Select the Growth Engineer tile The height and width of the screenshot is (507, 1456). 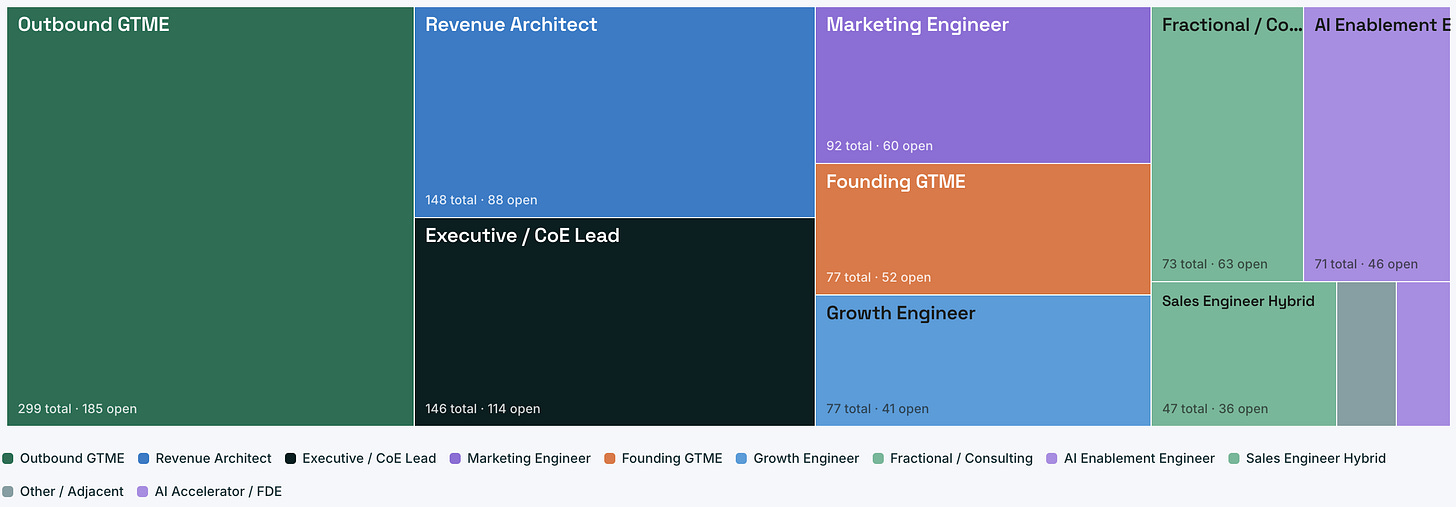(983, 360)
